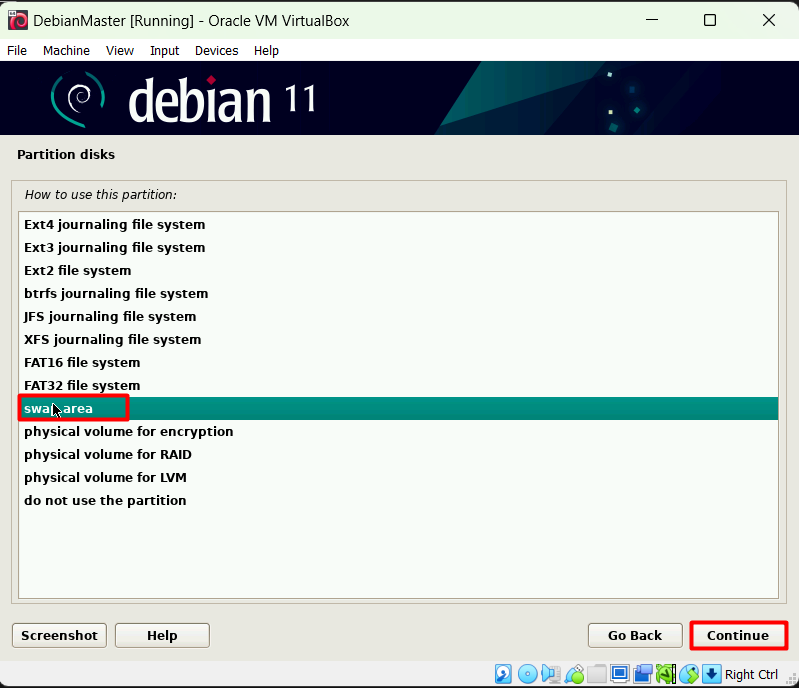
Task: Select "XFS journaling file system"
Action: tap(398, 339)
